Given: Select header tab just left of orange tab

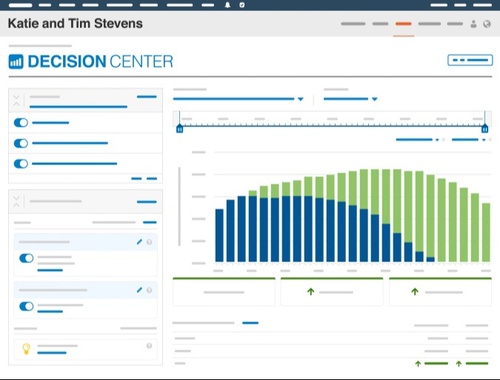Looking at the screenshot, I should (x=380, y=24).
